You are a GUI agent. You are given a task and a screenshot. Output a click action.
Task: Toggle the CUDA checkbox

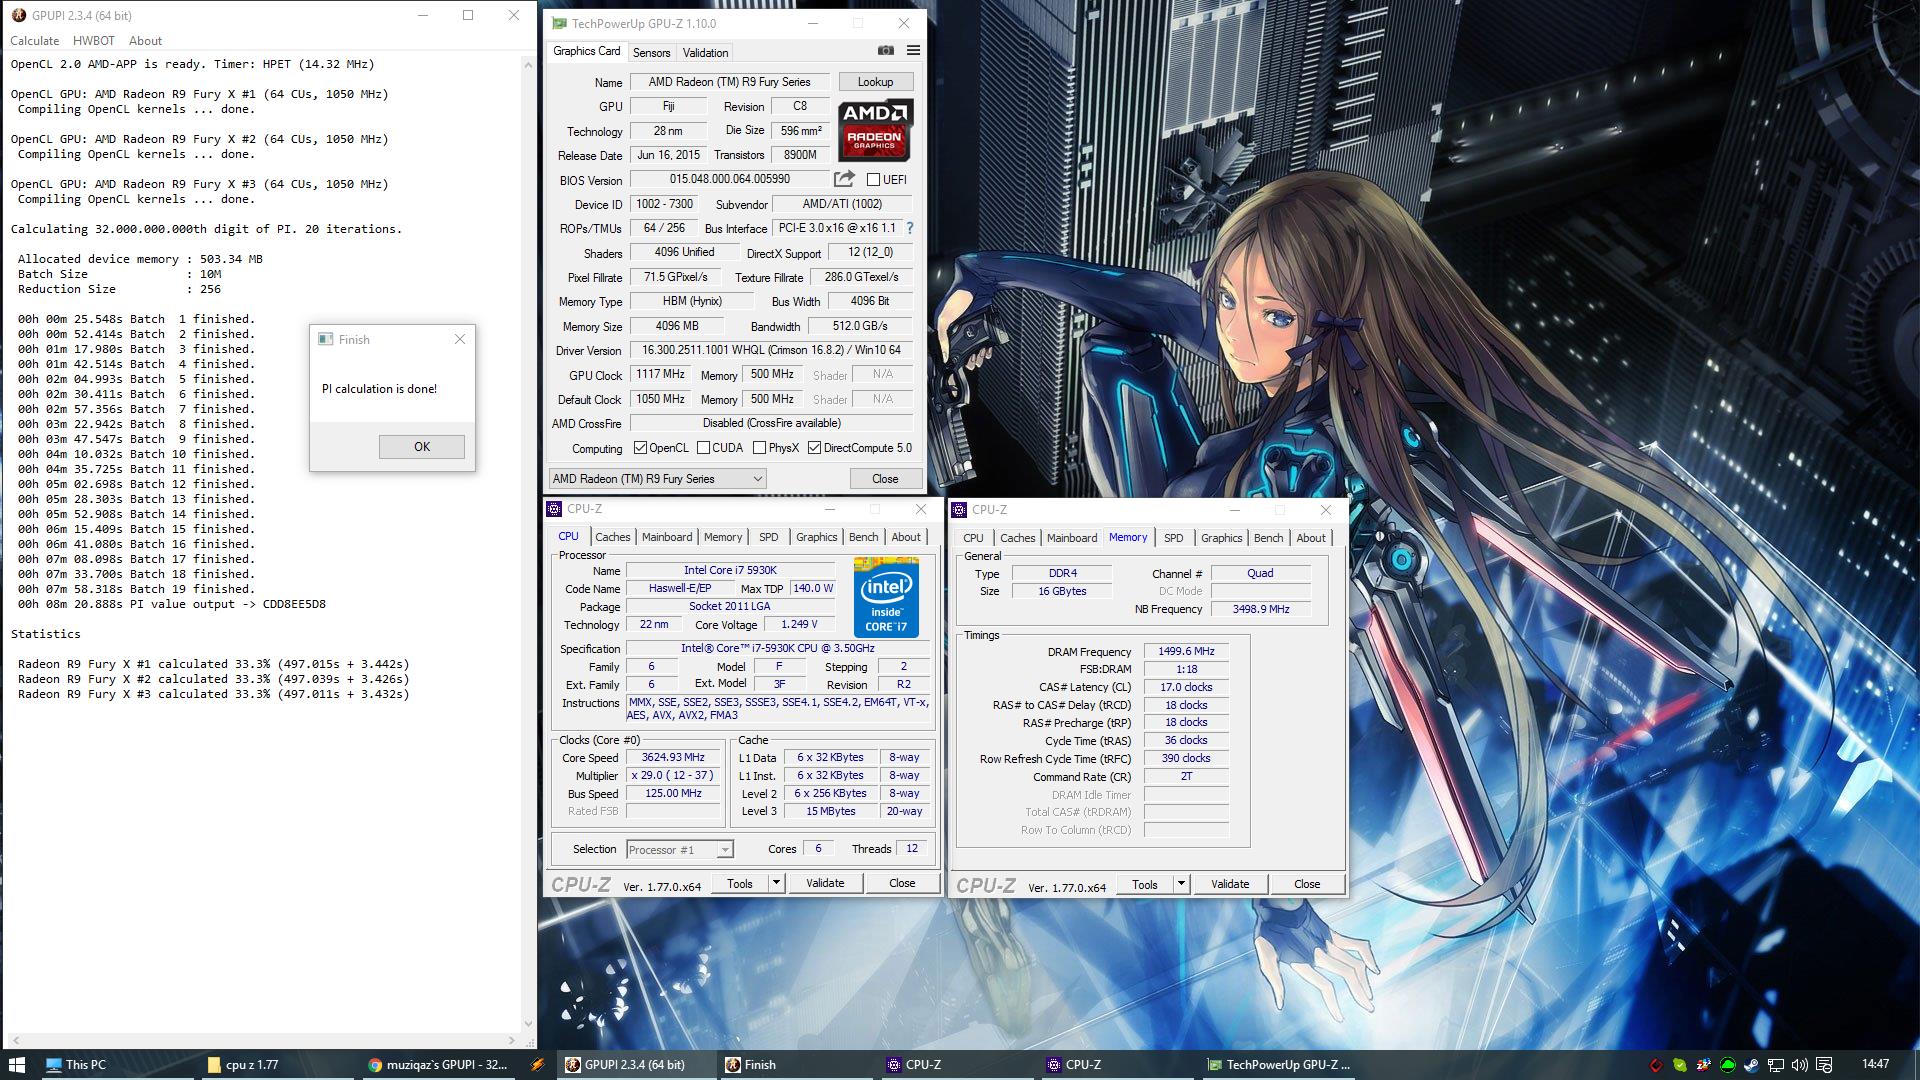click(x=703, y=448)
